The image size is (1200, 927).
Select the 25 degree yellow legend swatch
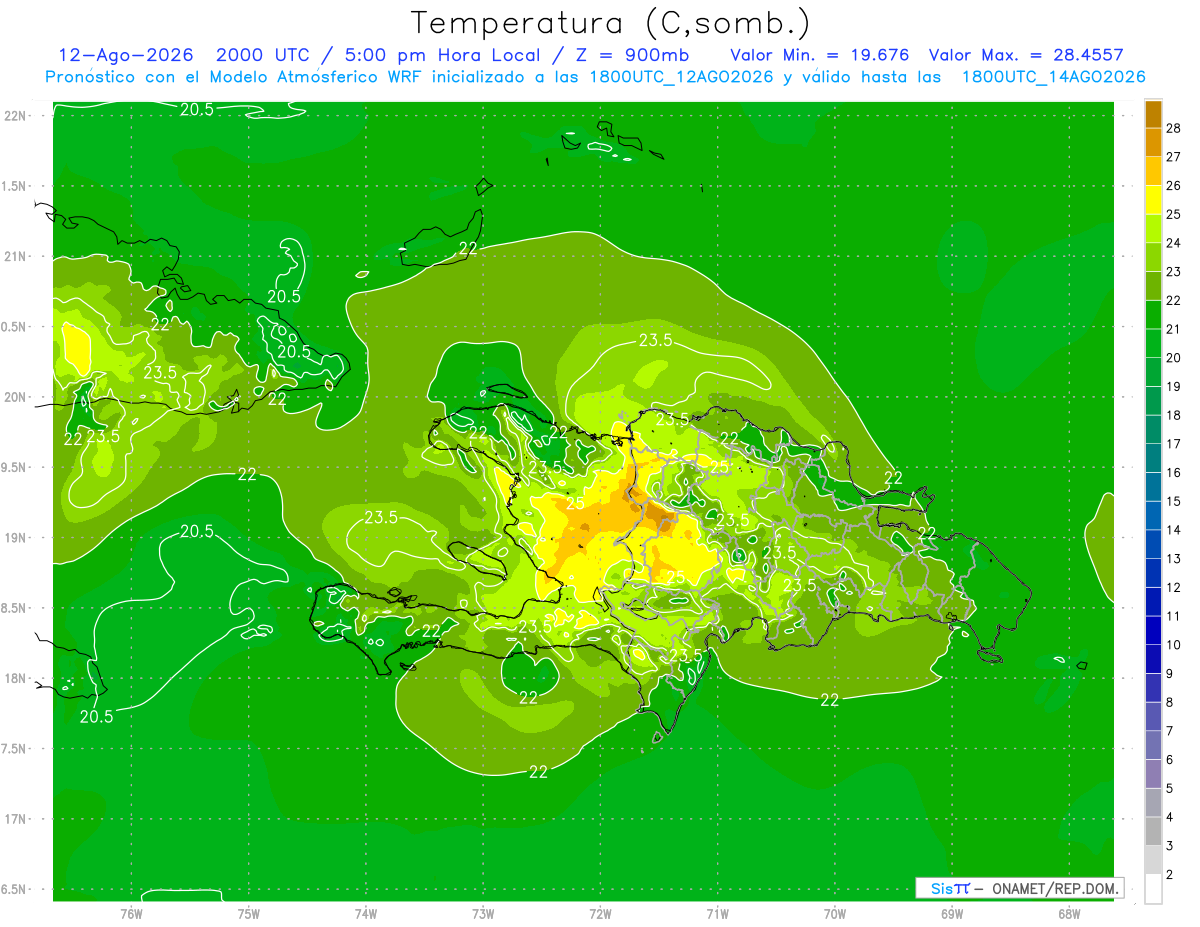(x=1153, y=200)
